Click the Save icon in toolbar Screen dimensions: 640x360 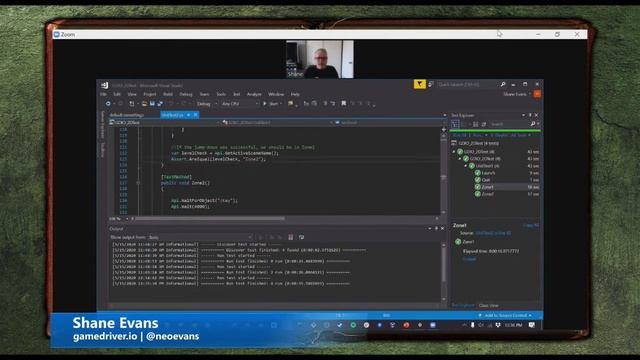(x=152, y=104)
